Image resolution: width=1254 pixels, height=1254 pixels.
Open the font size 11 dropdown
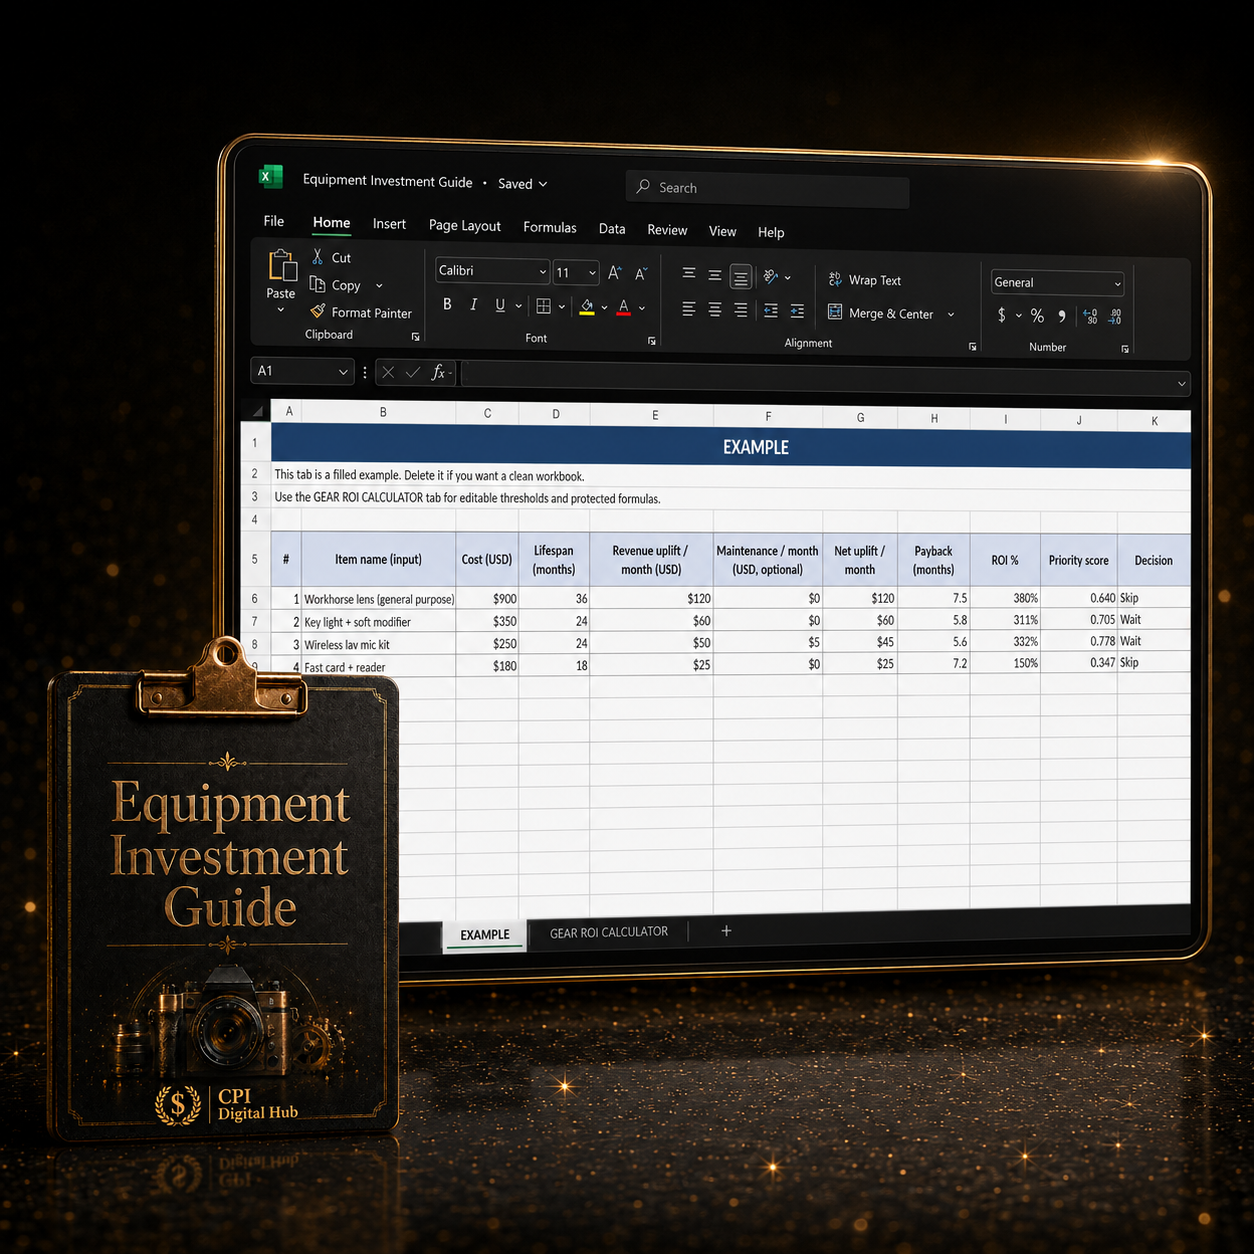(x=577, y=273)
